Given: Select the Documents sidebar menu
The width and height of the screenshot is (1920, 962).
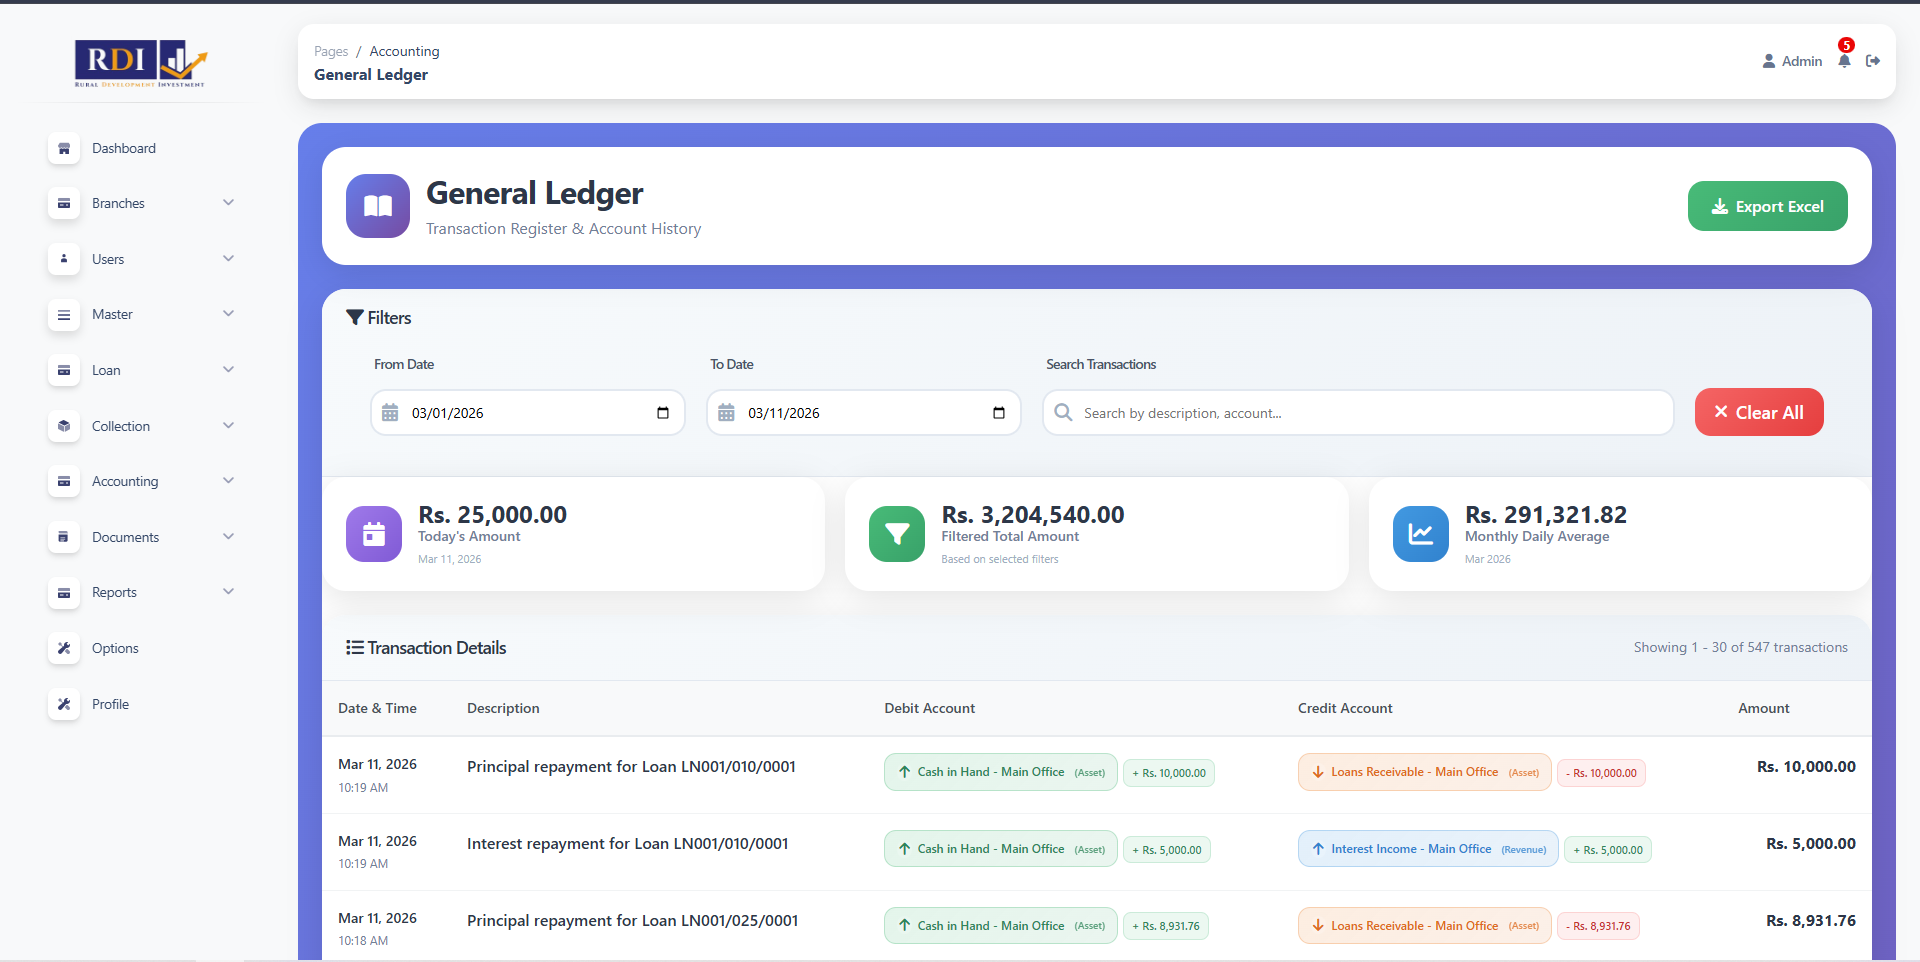Looking at the screenshot, I should click(x=125, y=537).
